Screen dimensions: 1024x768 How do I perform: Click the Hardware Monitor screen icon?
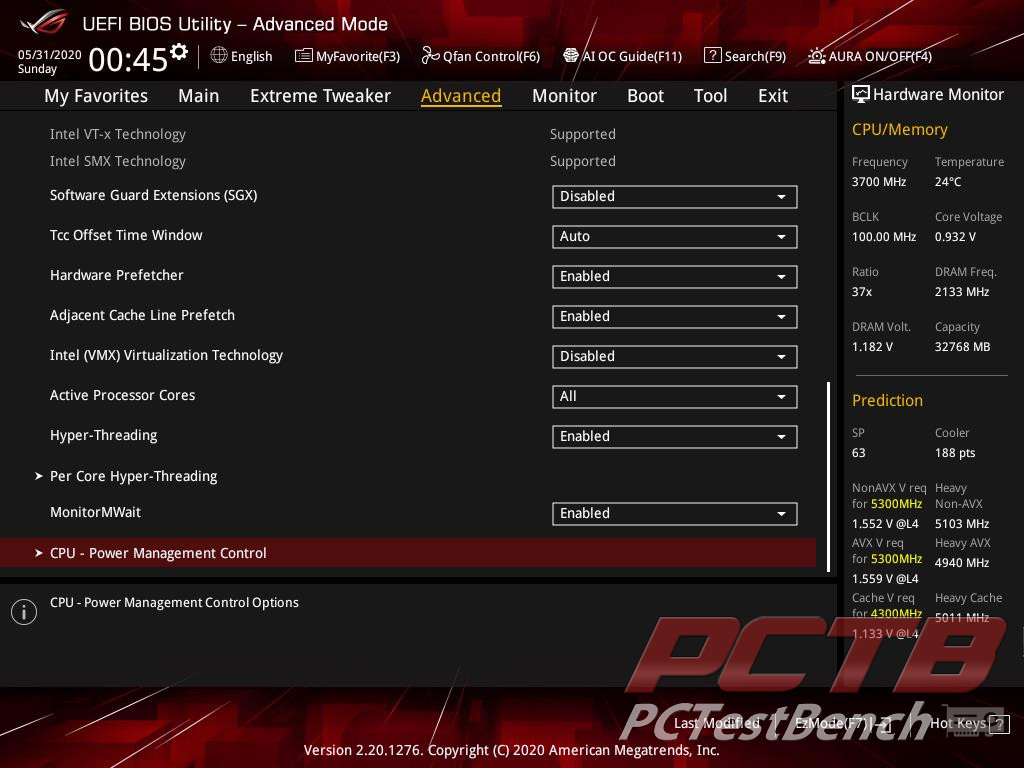coord(861,95)
